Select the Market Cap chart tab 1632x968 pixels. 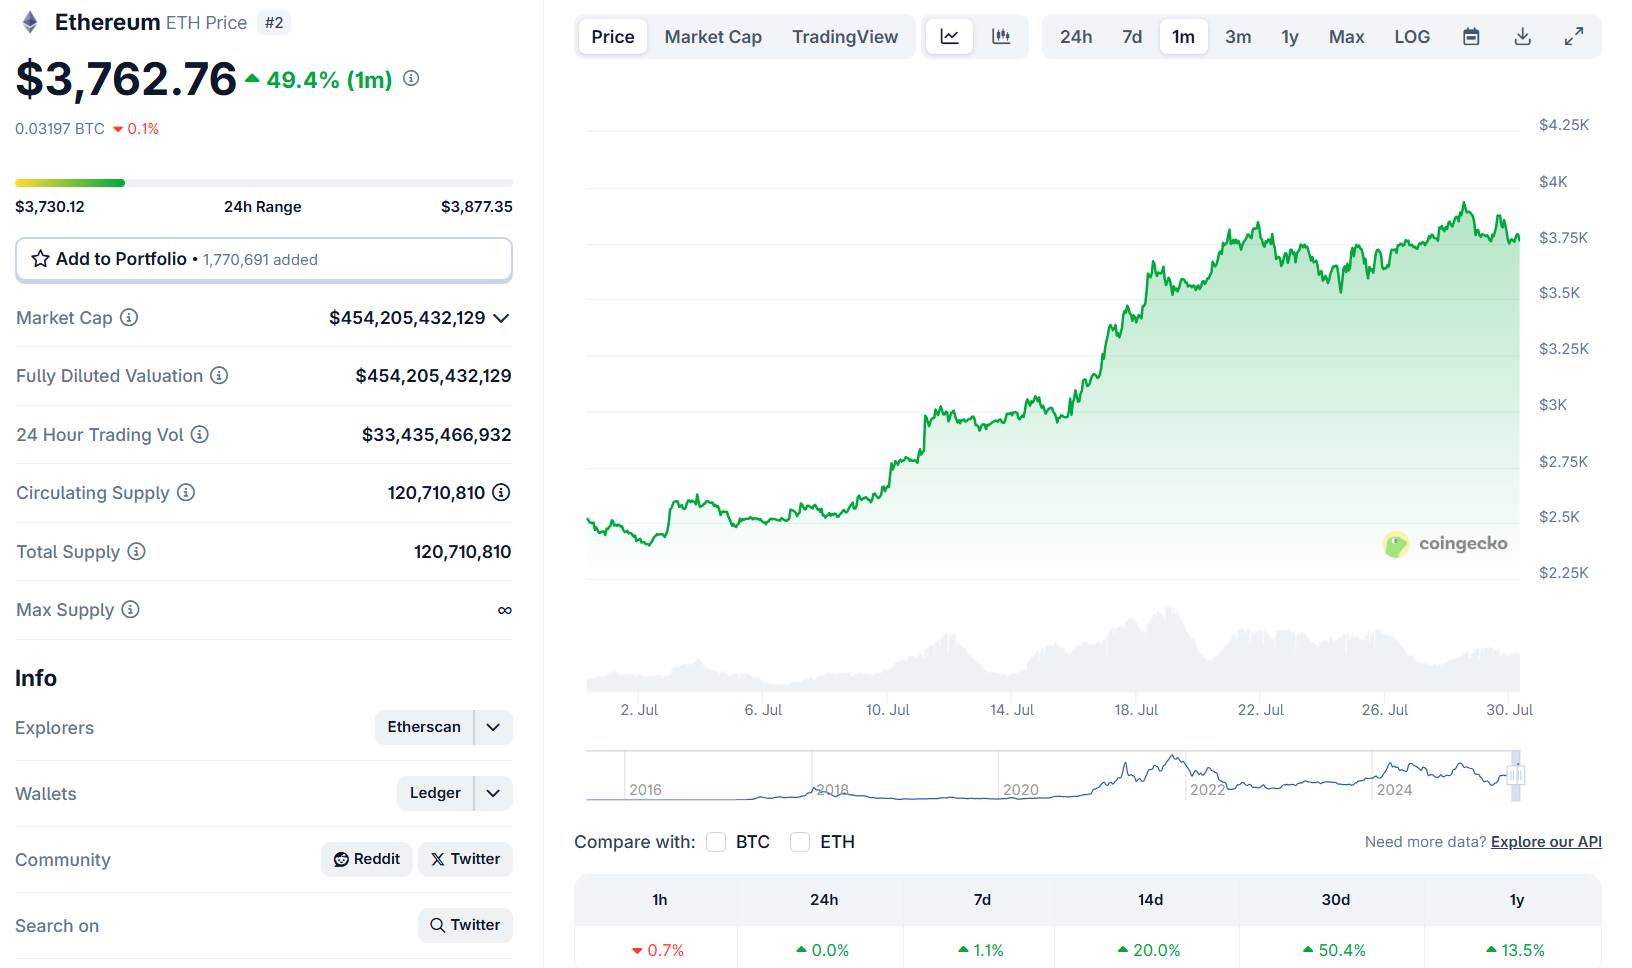coord(713,37)
